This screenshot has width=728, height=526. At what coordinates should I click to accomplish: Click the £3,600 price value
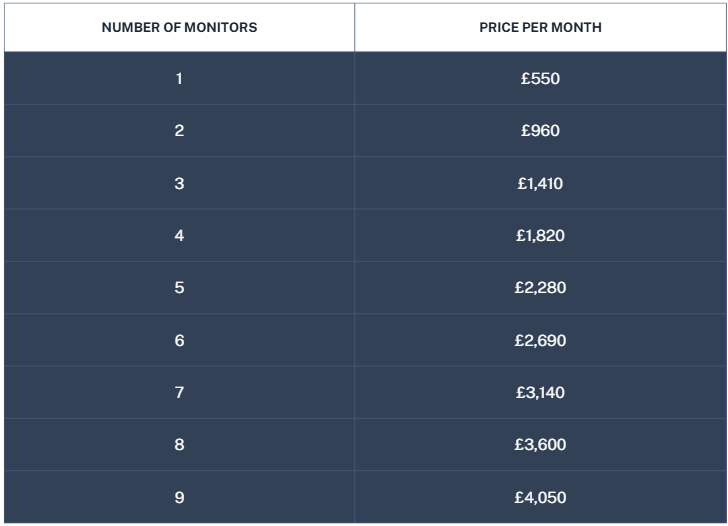click(x=540, y=444)
